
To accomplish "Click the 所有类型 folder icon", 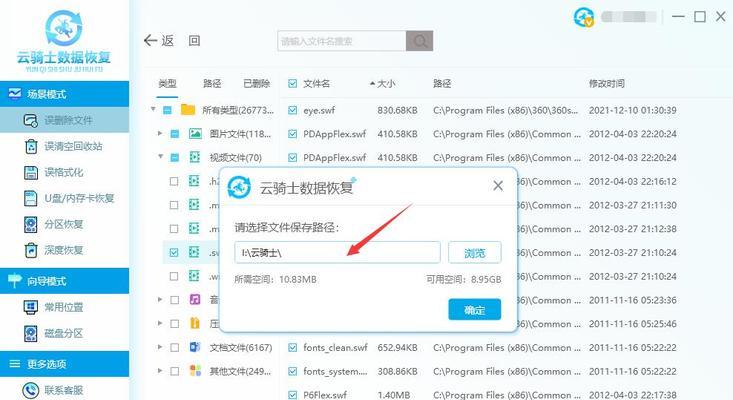I will pyautogui.click(x=188, y=110).
